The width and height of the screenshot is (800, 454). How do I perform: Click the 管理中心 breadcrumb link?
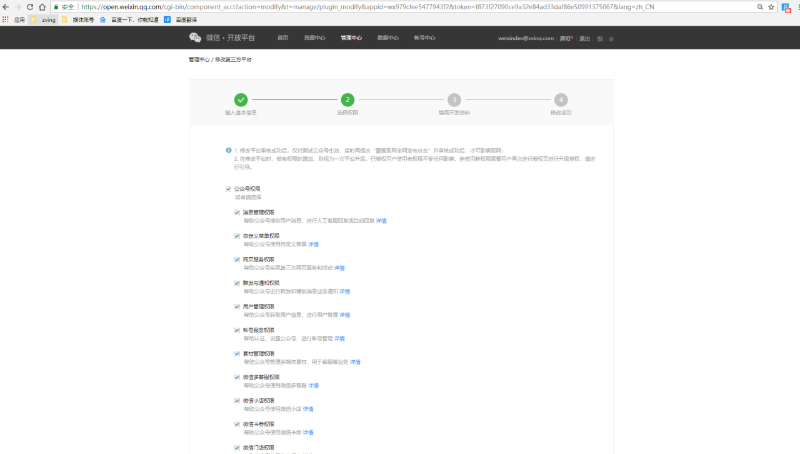tap(199, 60)
